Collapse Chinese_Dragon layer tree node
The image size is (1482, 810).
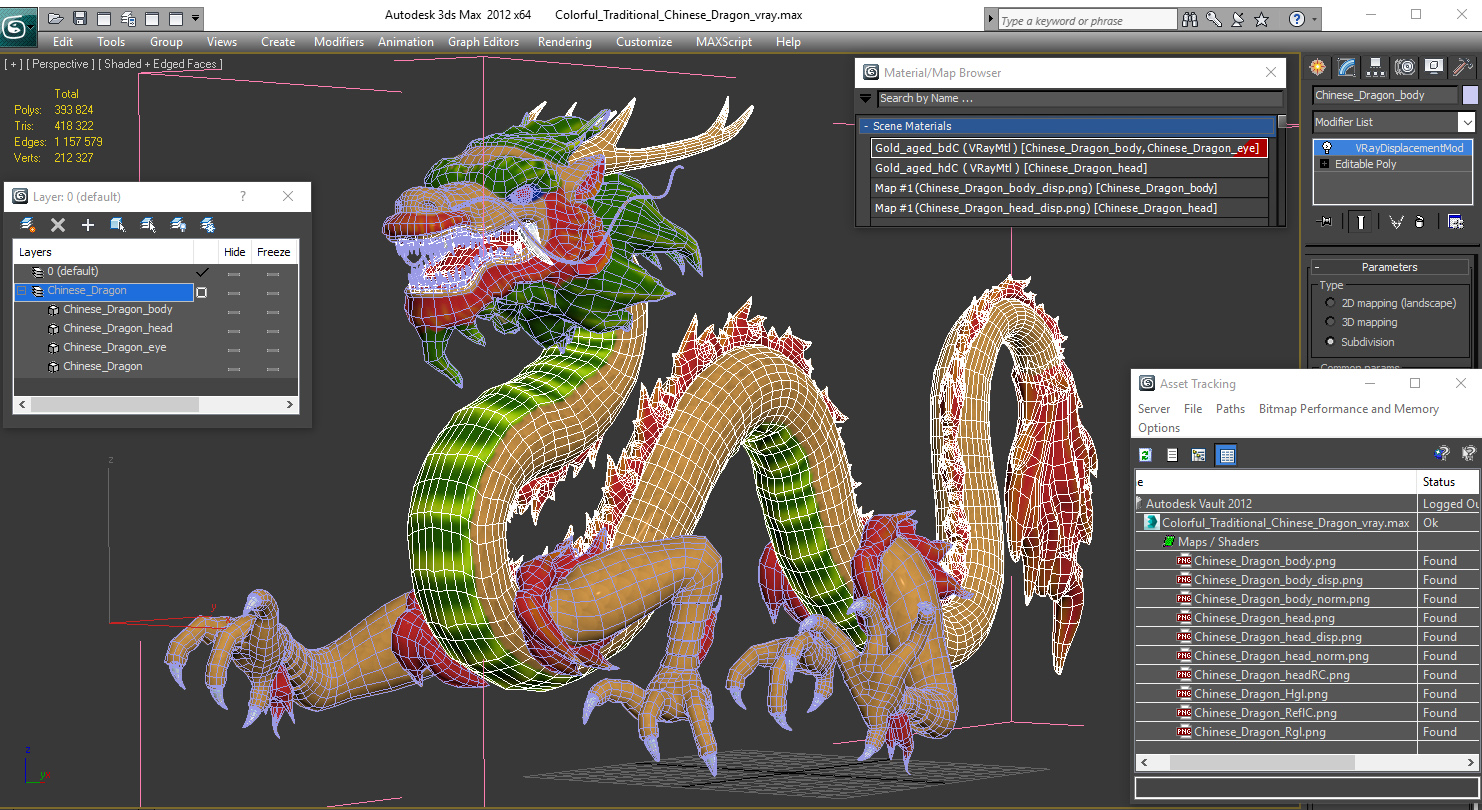point(20,291)
